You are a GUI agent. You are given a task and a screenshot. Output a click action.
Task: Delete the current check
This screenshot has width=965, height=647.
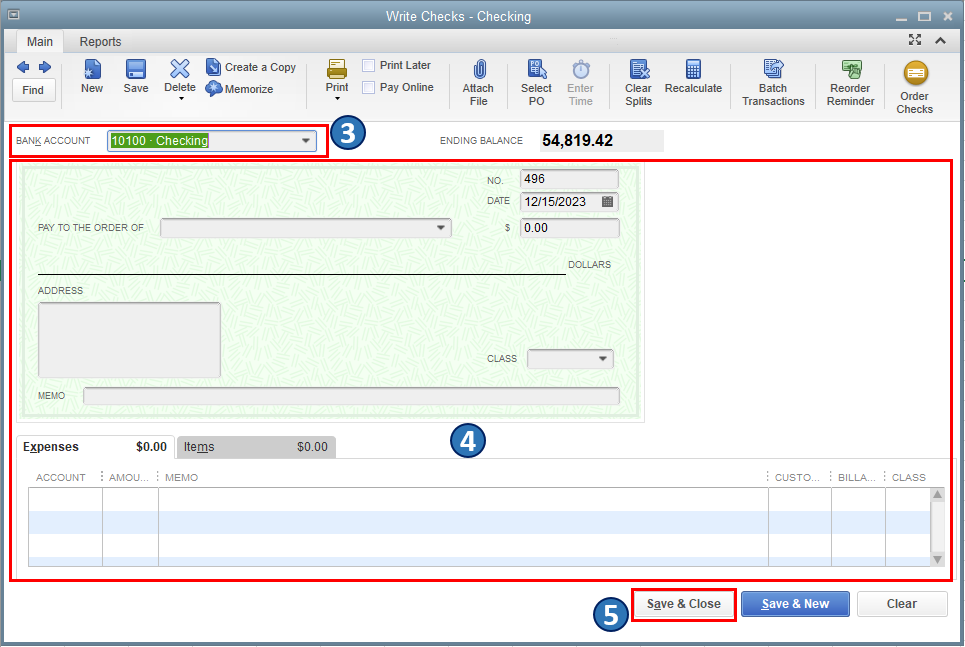point(180,76)
